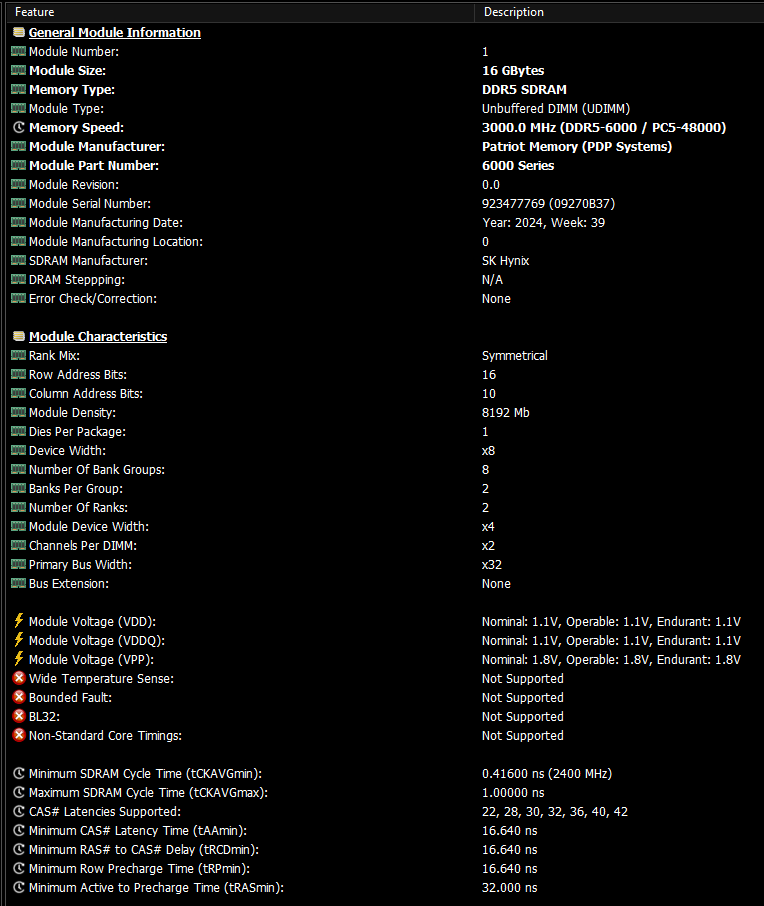Select the Non-Standard Core Timings row
The image size is (764, 906).
tap(382, 736)
